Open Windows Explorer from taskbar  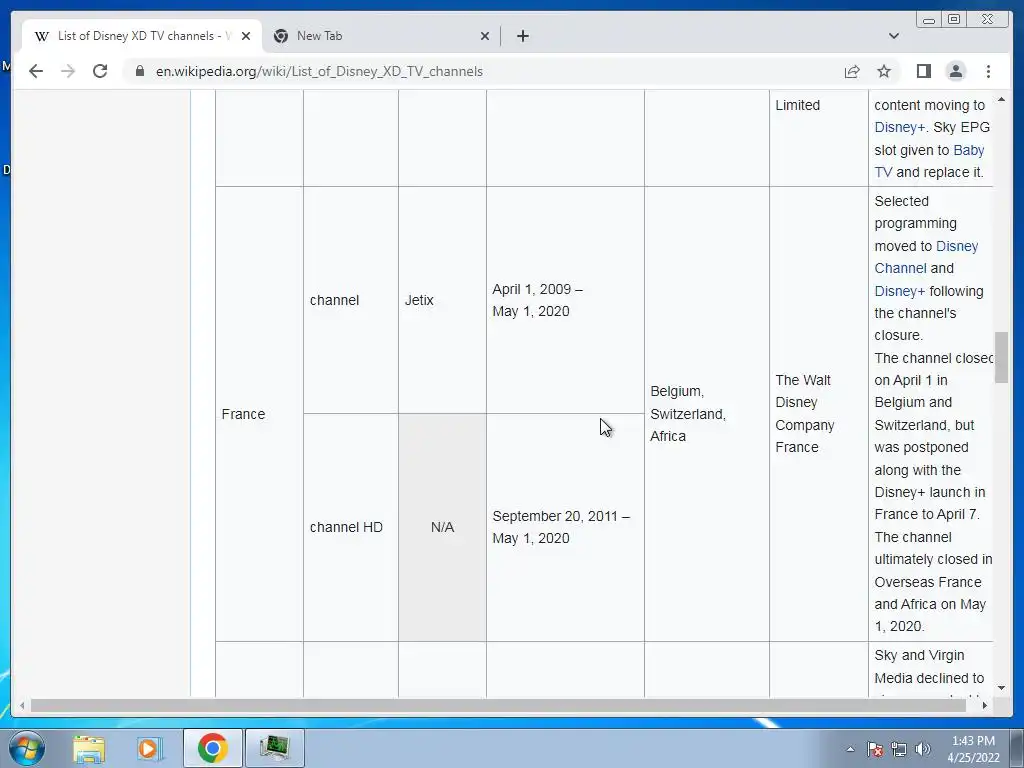coord(89,748)
